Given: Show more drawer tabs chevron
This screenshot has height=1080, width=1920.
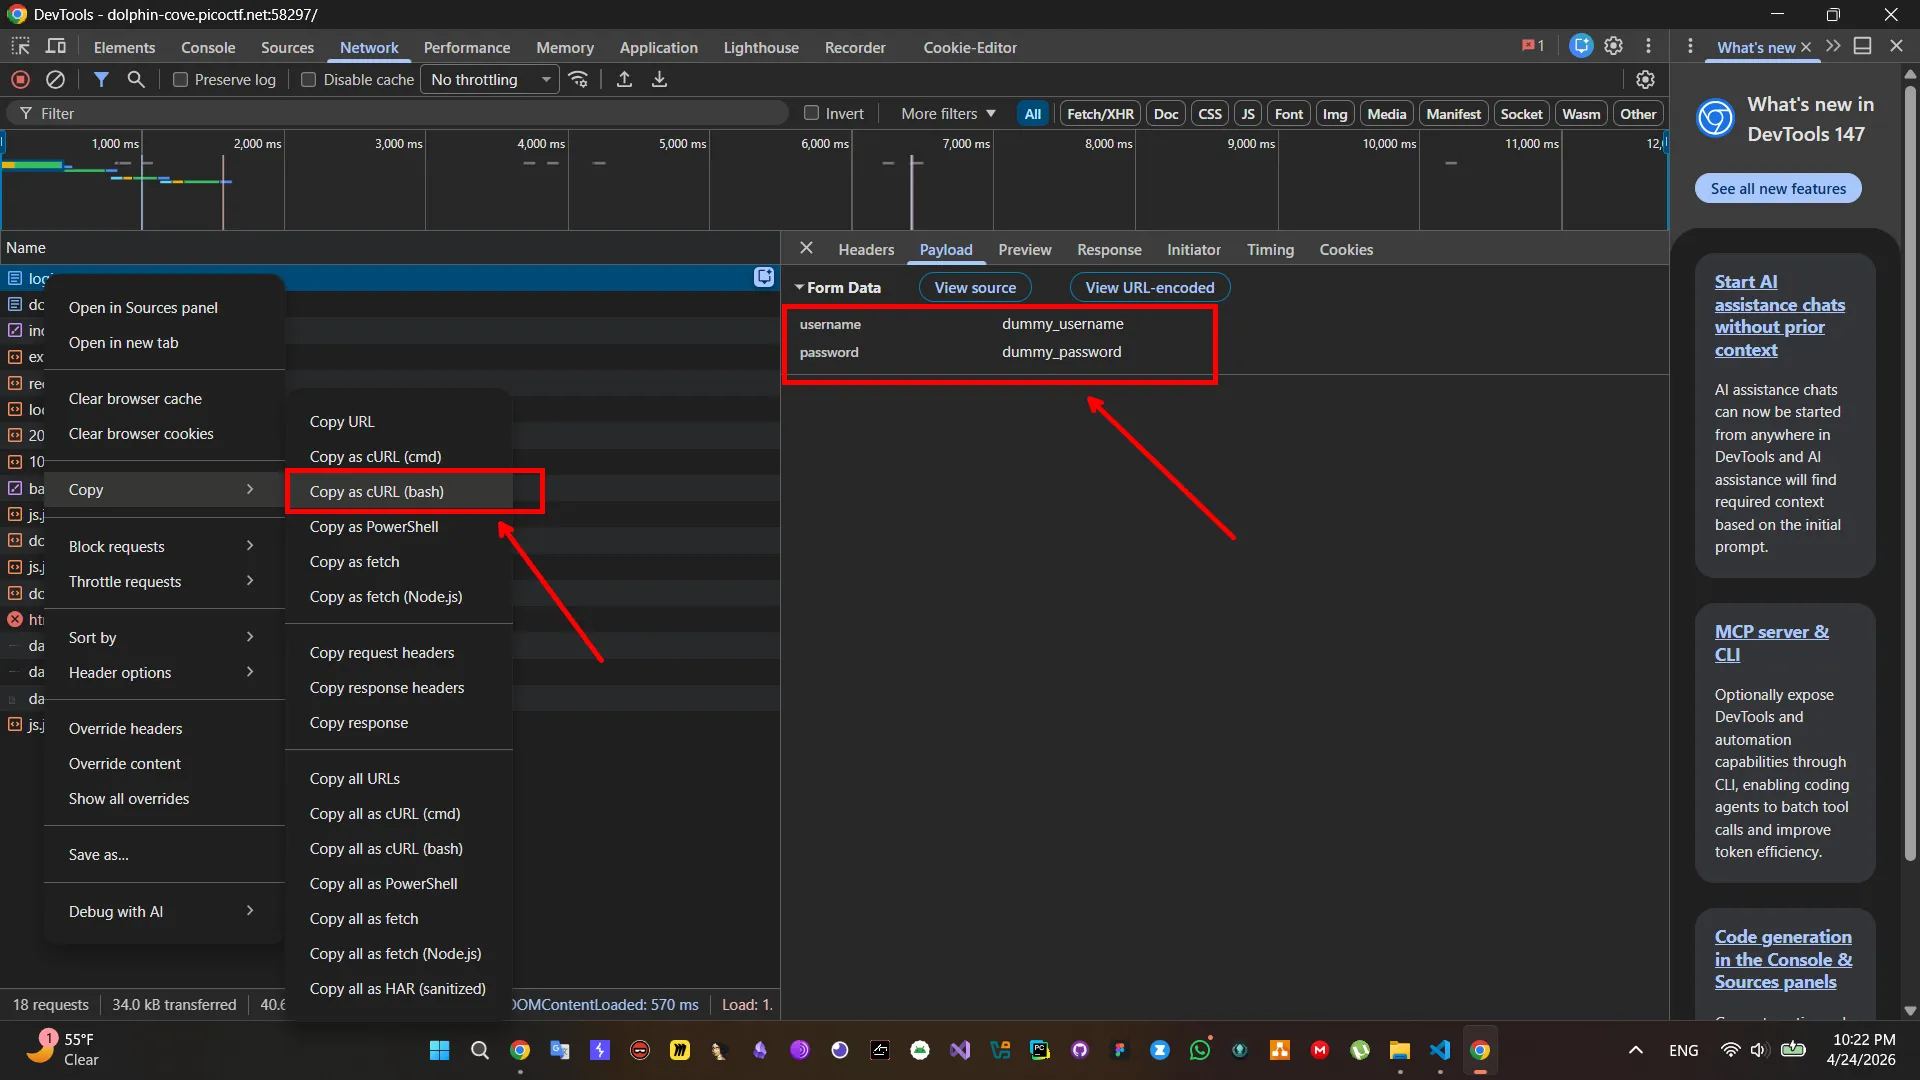Looking at the screenshot, I should [1832, 46].
